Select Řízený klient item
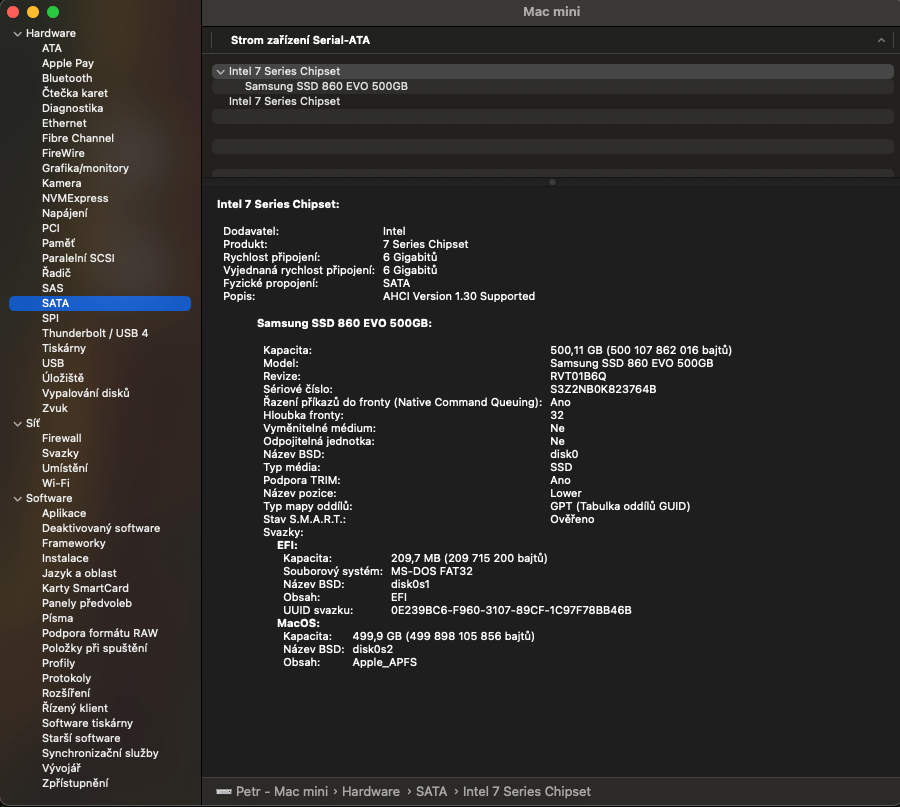The width and height of the screenshot is (900, 807). click(75, 708)
